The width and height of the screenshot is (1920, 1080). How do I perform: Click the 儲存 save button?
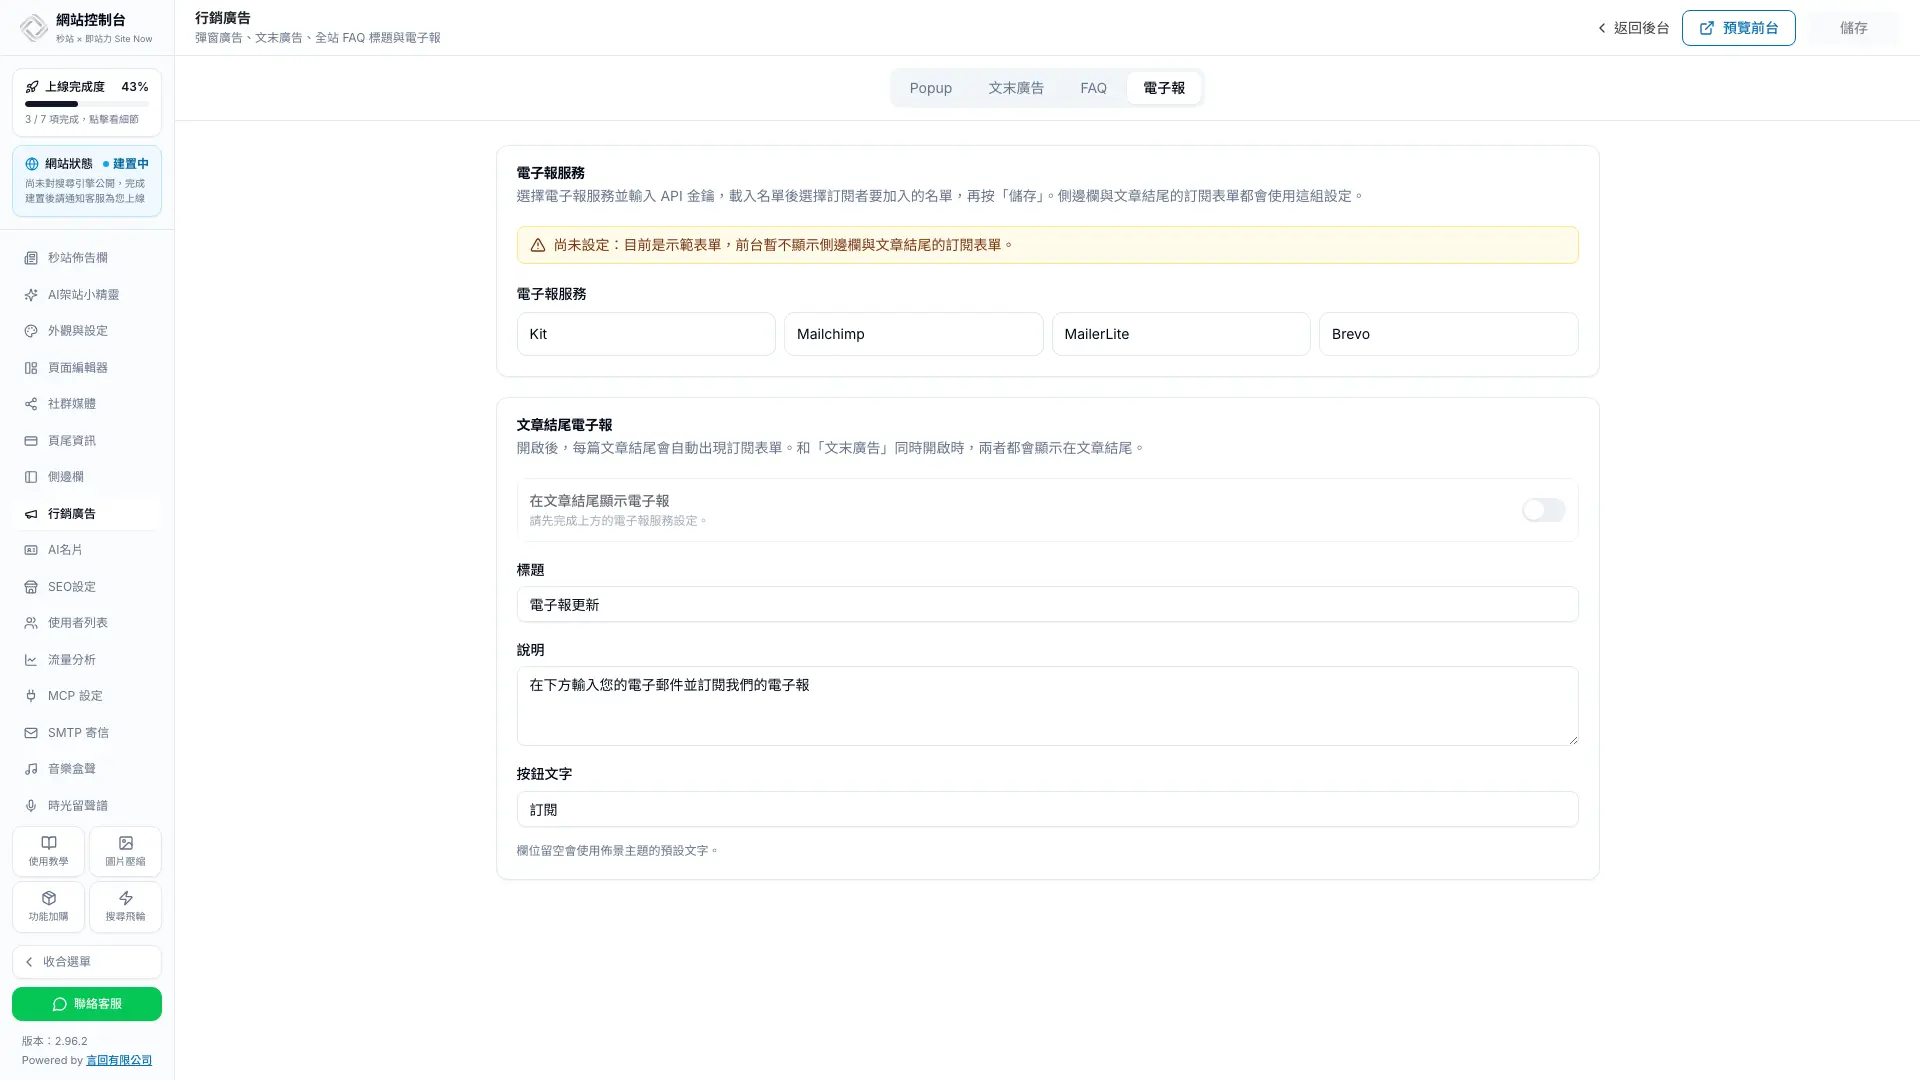(x=1853, y=28)
